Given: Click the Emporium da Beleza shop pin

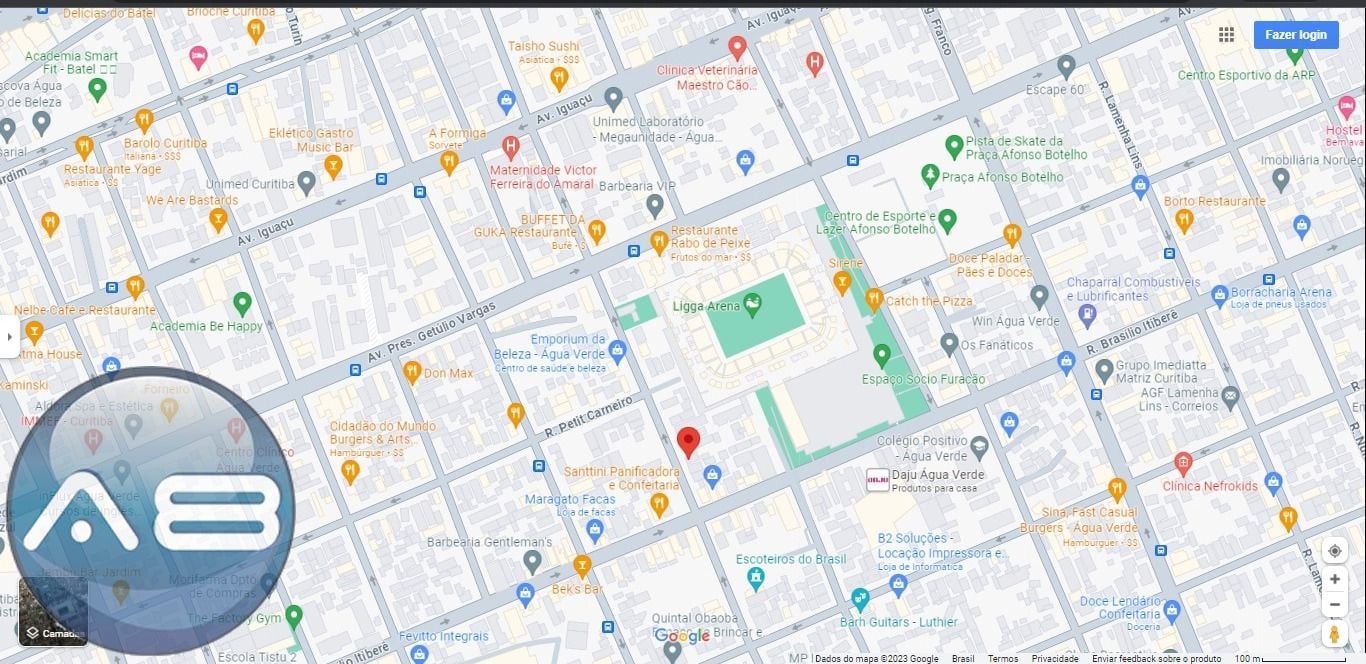Looking at the screenshot, I should click(x=617, y=350).
